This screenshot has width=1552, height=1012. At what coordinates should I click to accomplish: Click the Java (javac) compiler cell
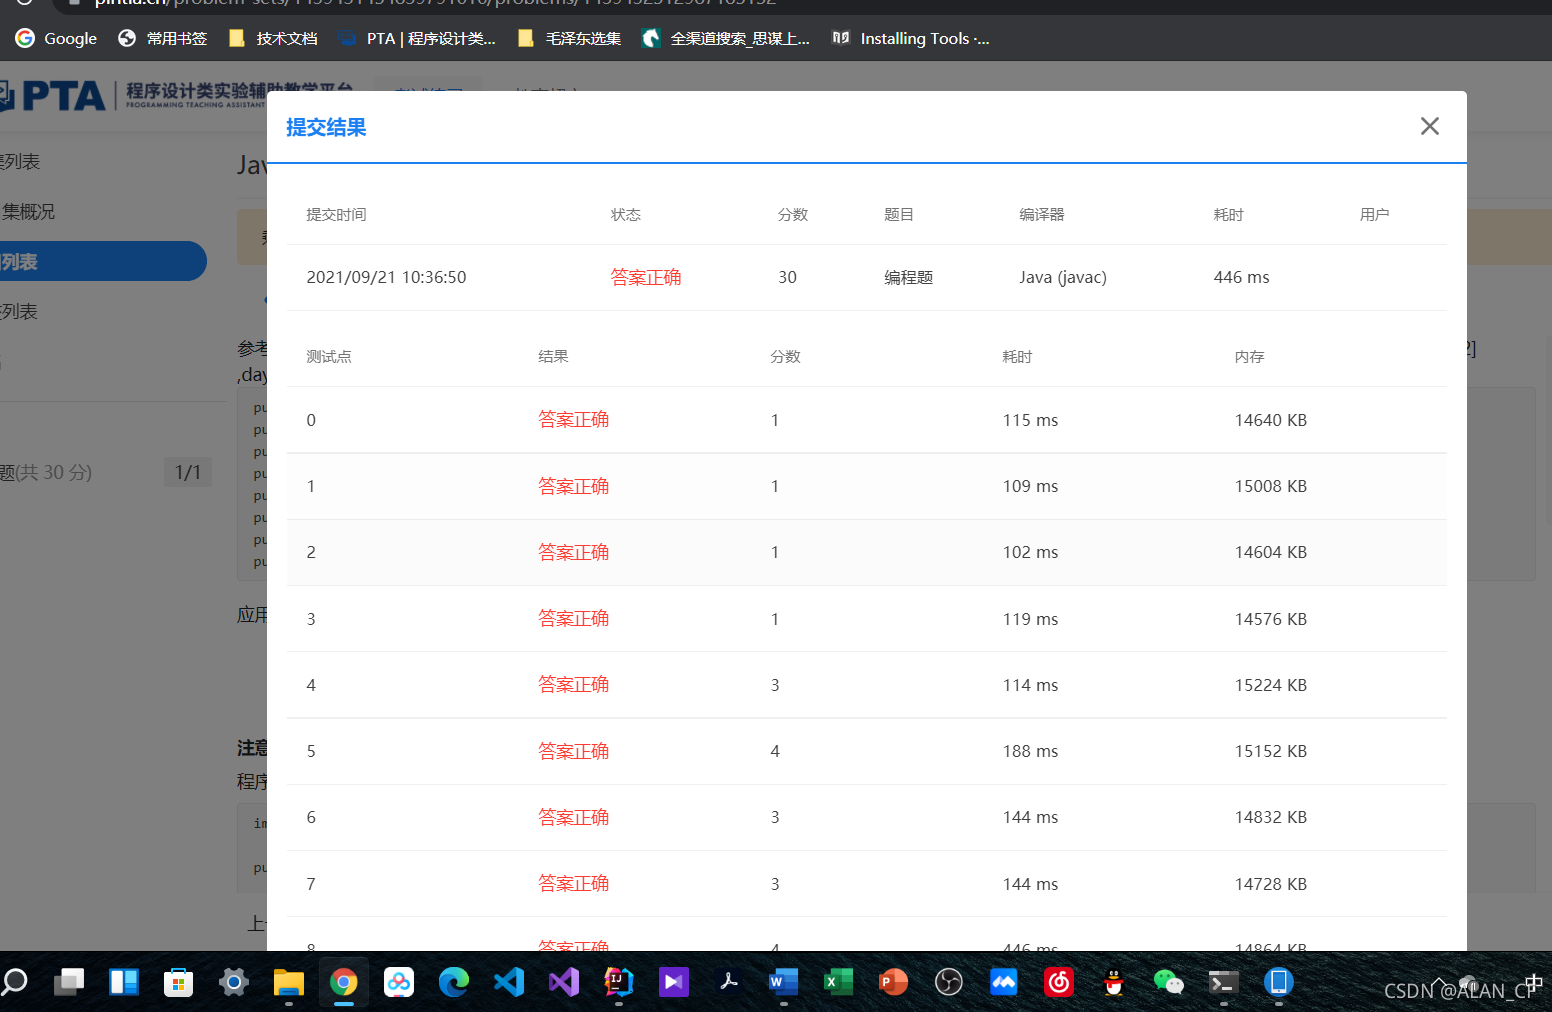point(1063,277)
